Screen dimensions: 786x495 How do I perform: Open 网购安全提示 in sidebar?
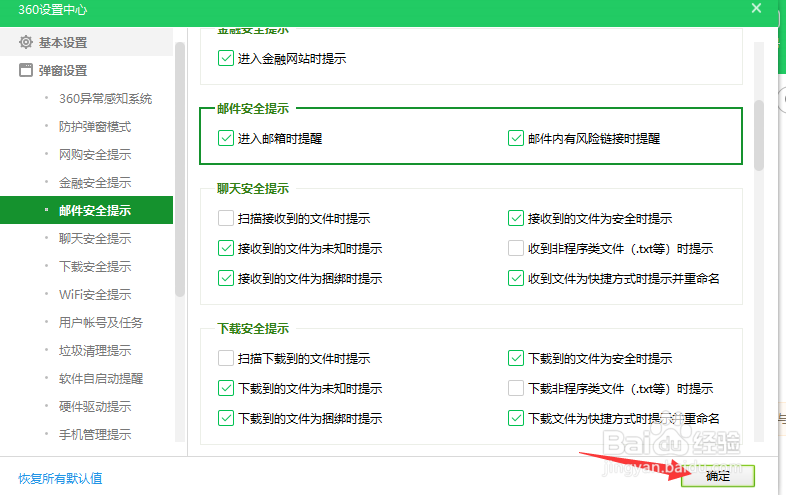[x=95, y=154]
